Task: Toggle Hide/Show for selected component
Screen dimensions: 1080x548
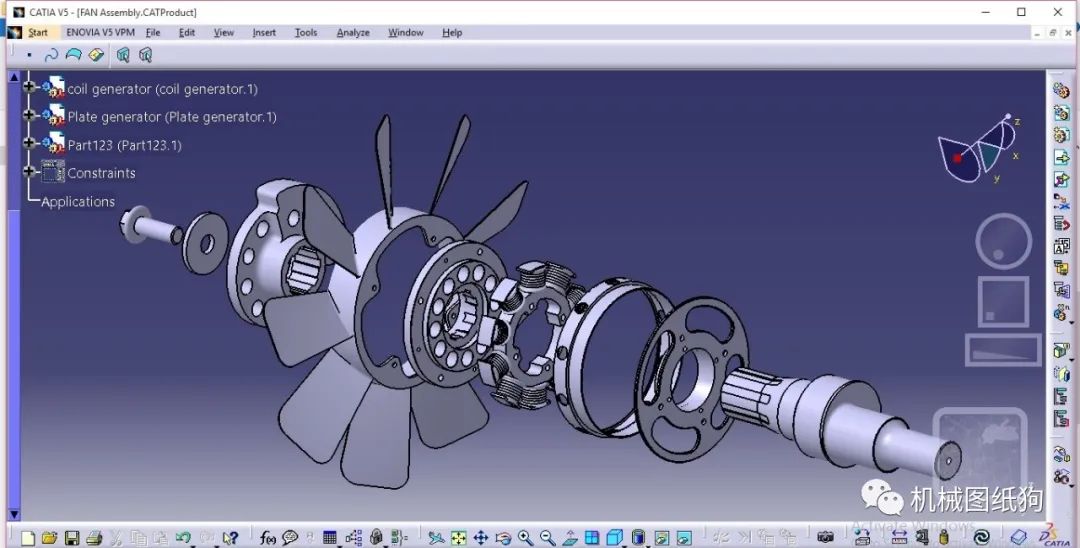Action: tap(661, 538)
